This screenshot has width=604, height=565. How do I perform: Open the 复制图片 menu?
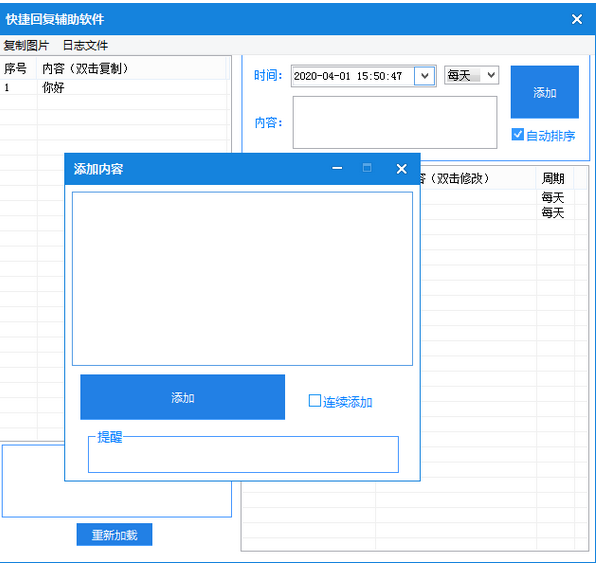pyautogui.click(x=26, y=45)
